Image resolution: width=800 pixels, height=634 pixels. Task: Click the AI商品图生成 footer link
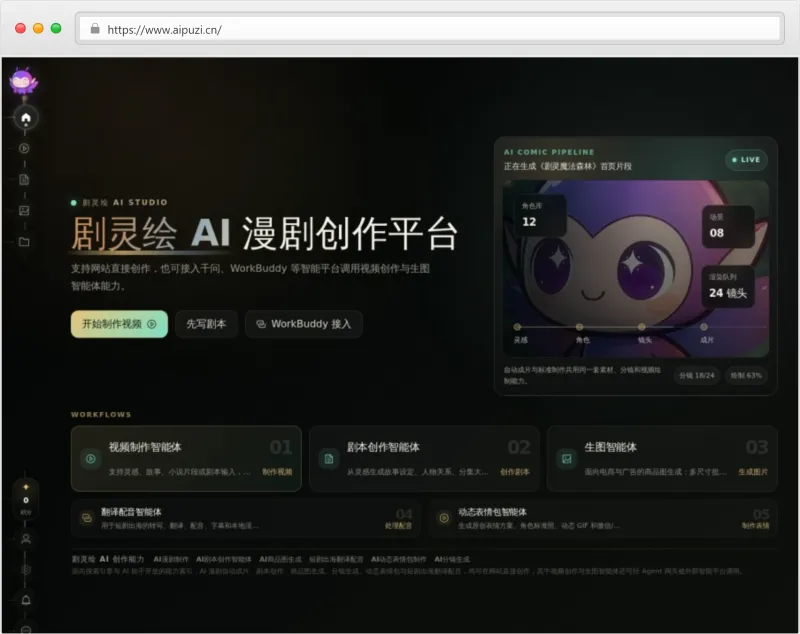(280, 560)
